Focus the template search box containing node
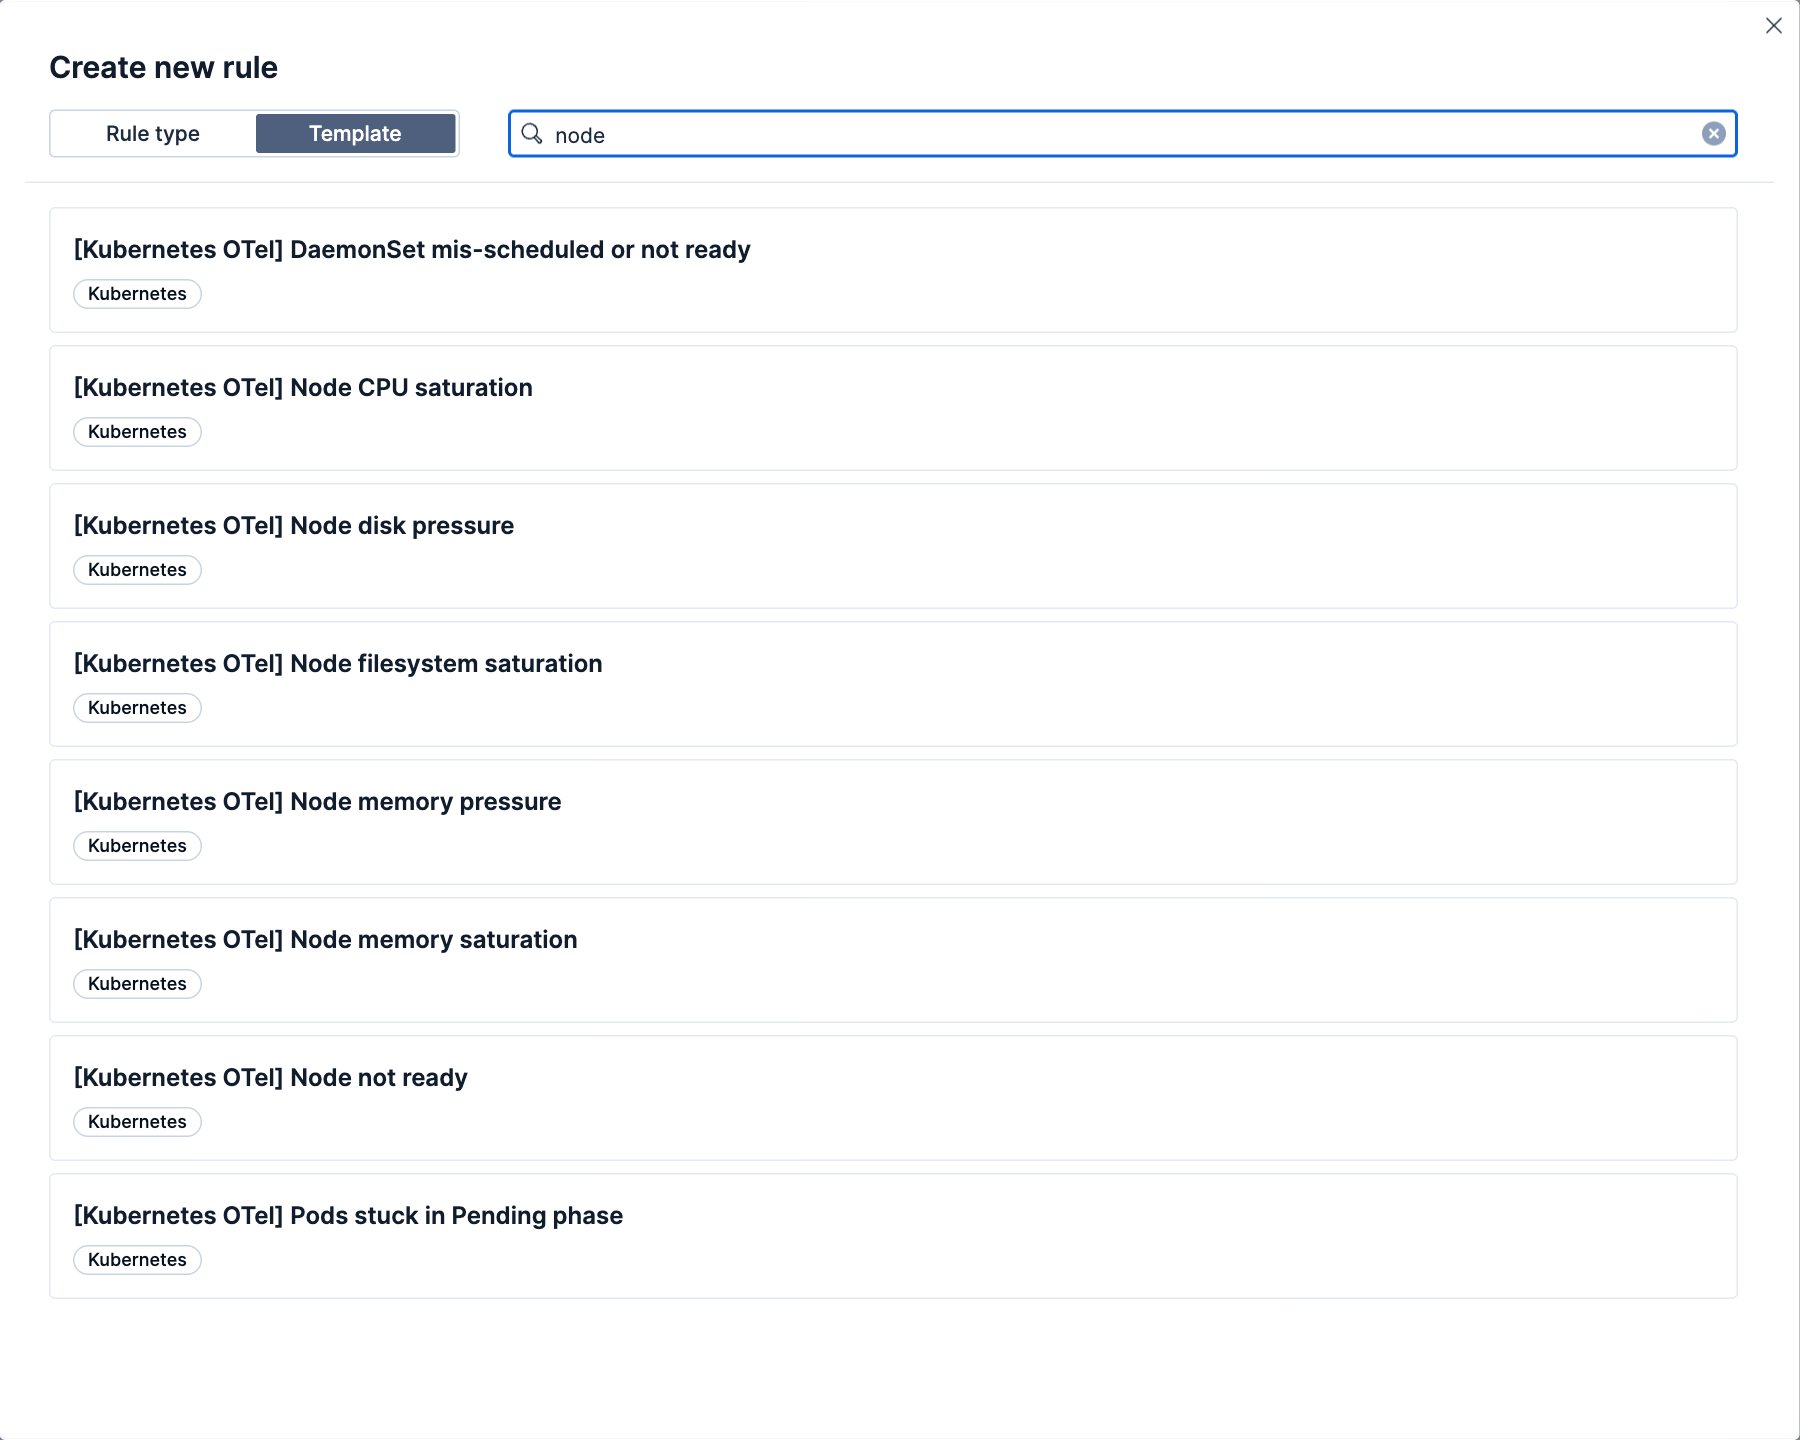Screen dimensions: 1800x1440 [x=1122, y=134]
